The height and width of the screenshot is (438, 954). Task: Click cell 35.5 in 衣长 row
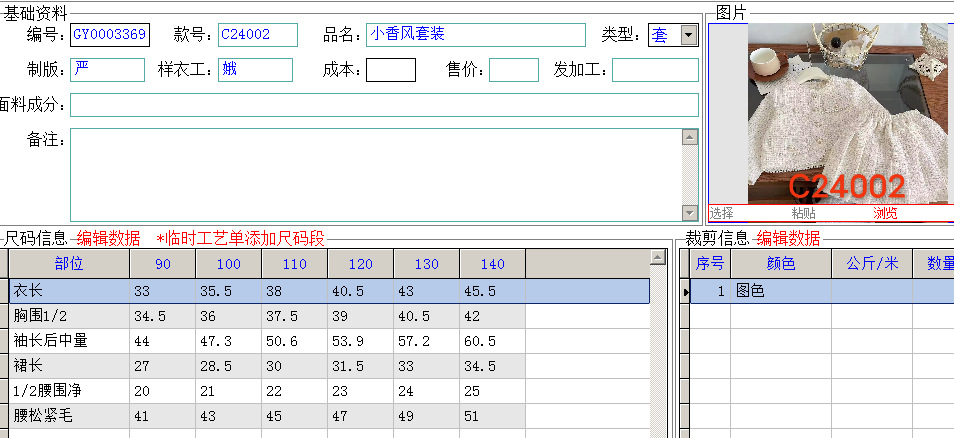click(x=229, y=291)
